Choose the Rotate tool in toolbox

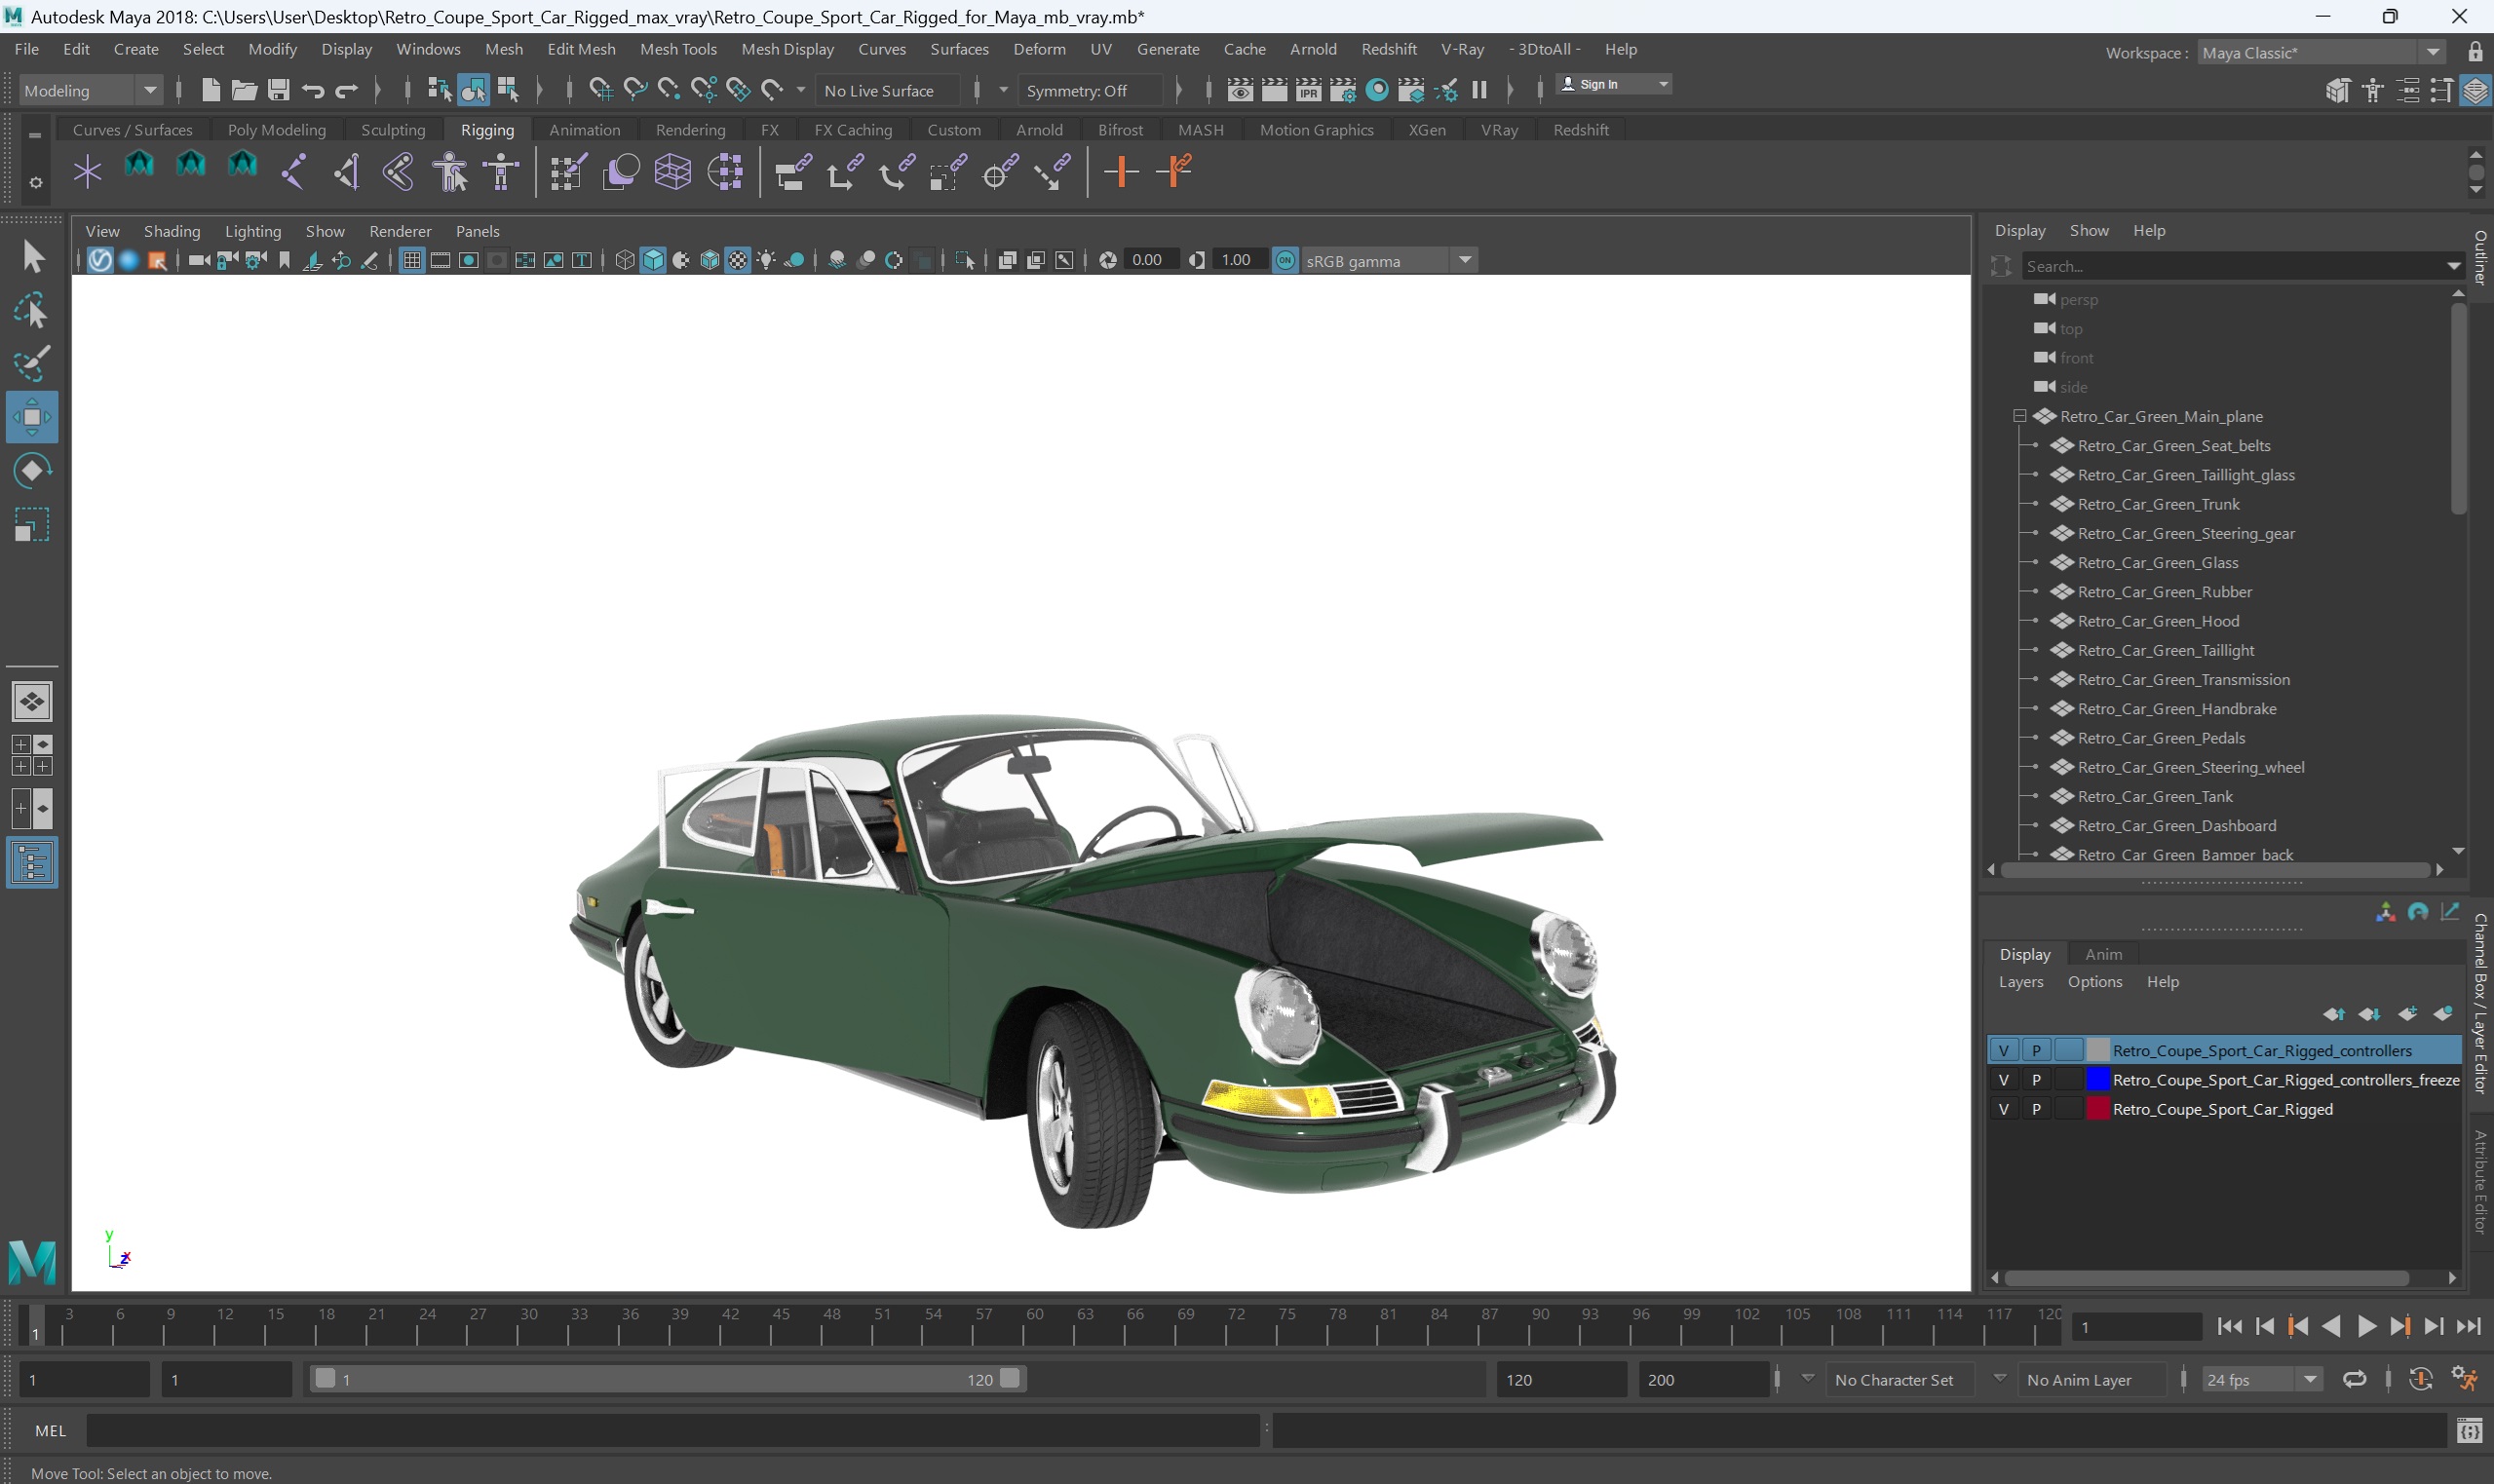[x=32, y=470]
